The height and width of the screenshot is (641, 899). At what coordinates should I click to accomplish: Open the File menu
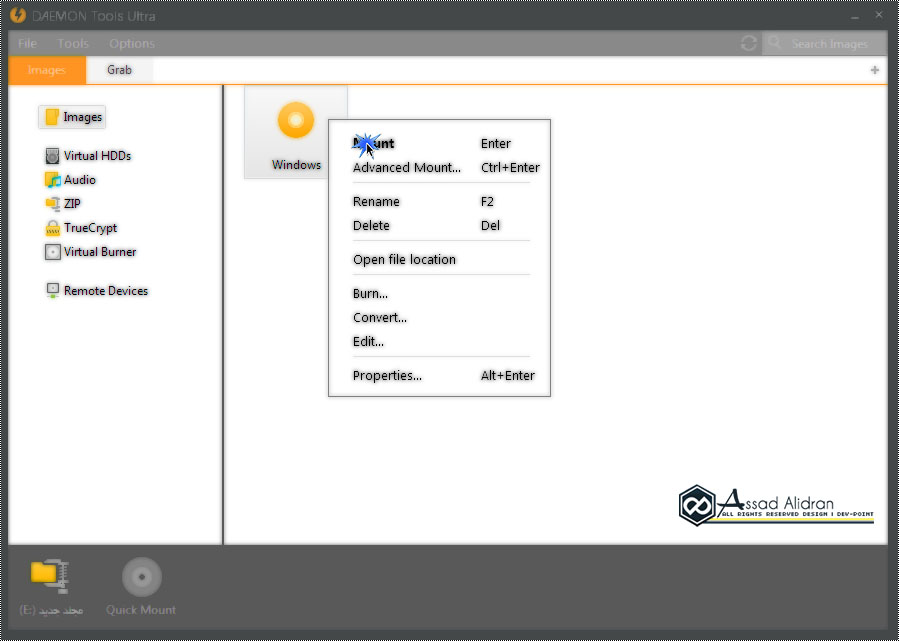(27, 44)
